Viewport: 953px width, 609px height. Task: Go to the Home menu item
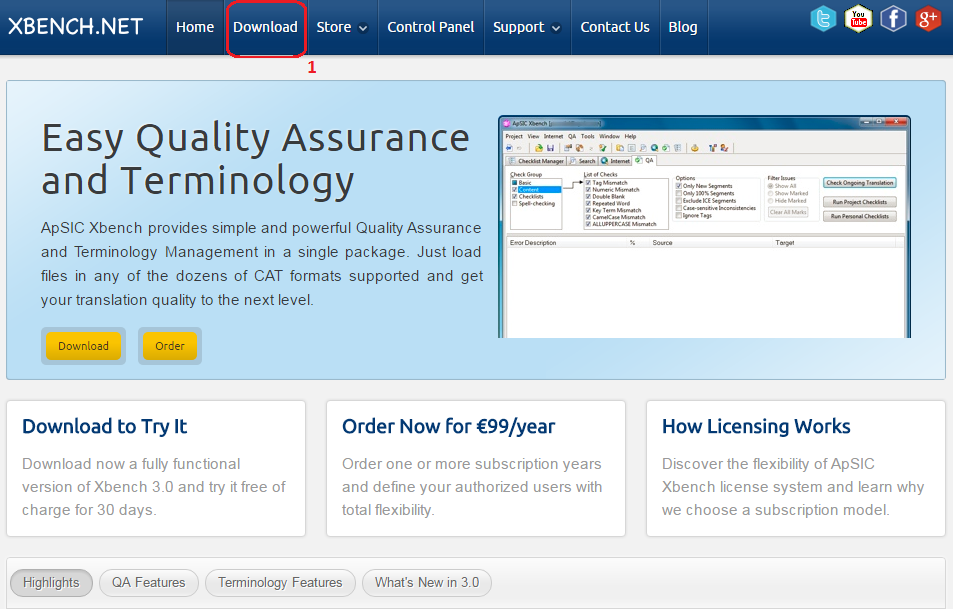[194, 27]
